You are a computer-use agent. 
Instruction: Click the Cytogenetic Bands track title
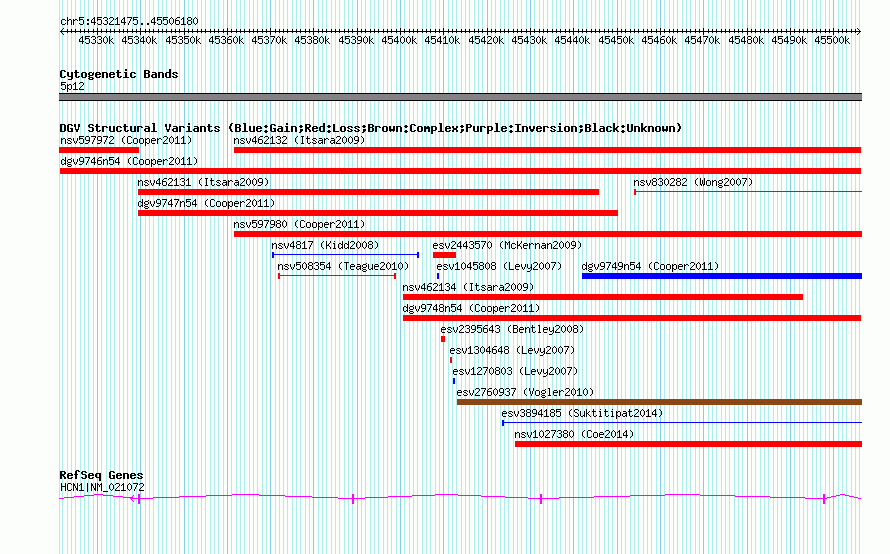[x=119, y=74]
